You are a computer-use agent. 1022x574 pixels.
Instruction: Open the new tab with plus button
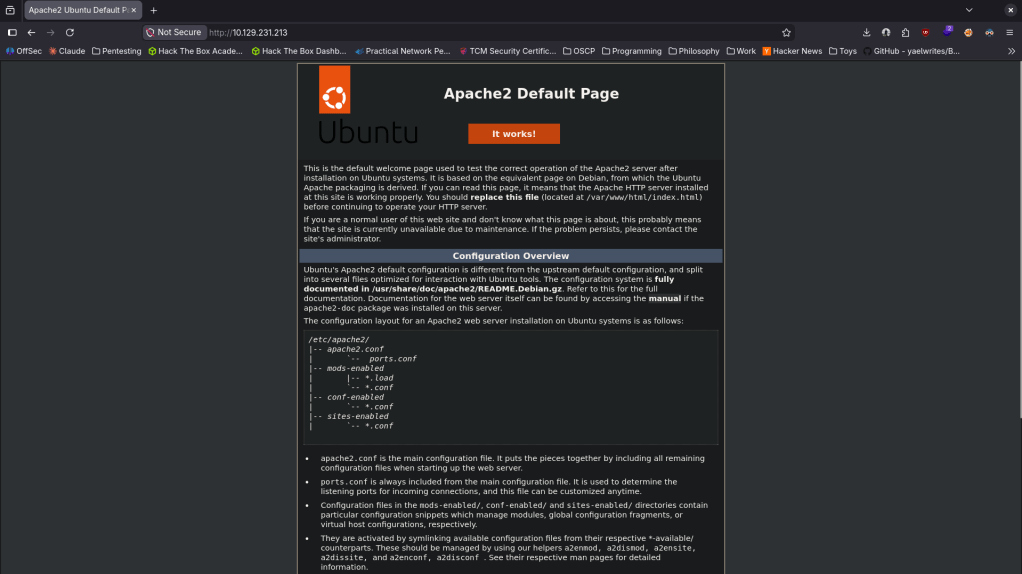coord(154,10)
